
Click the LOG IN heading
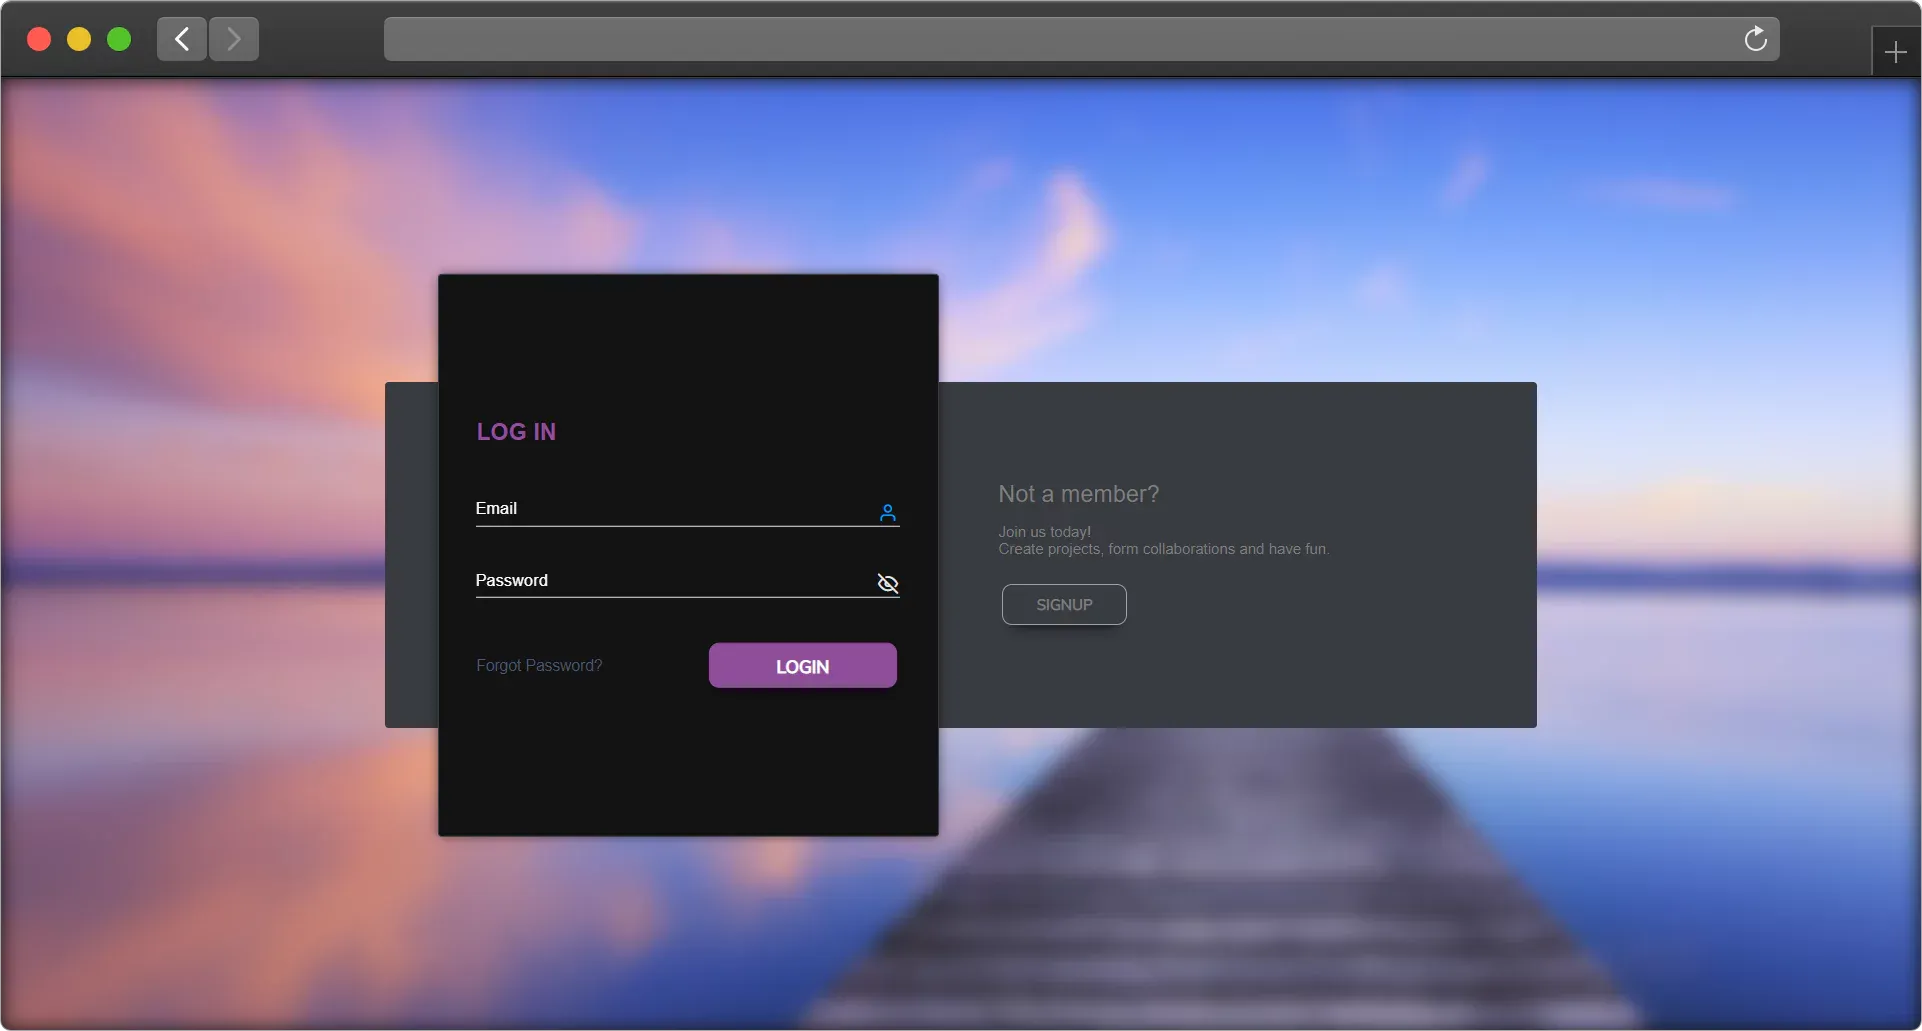516,432
